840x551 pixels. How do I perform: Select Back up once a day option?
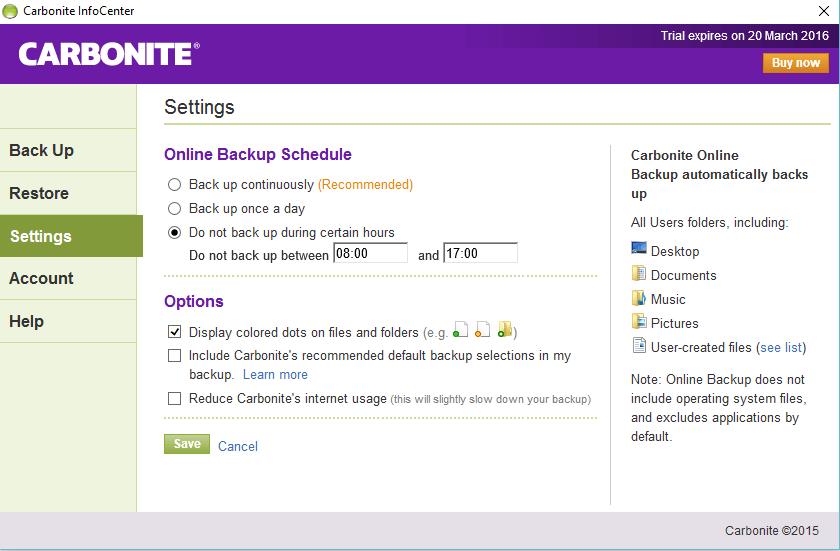click(x=174, y=208)
